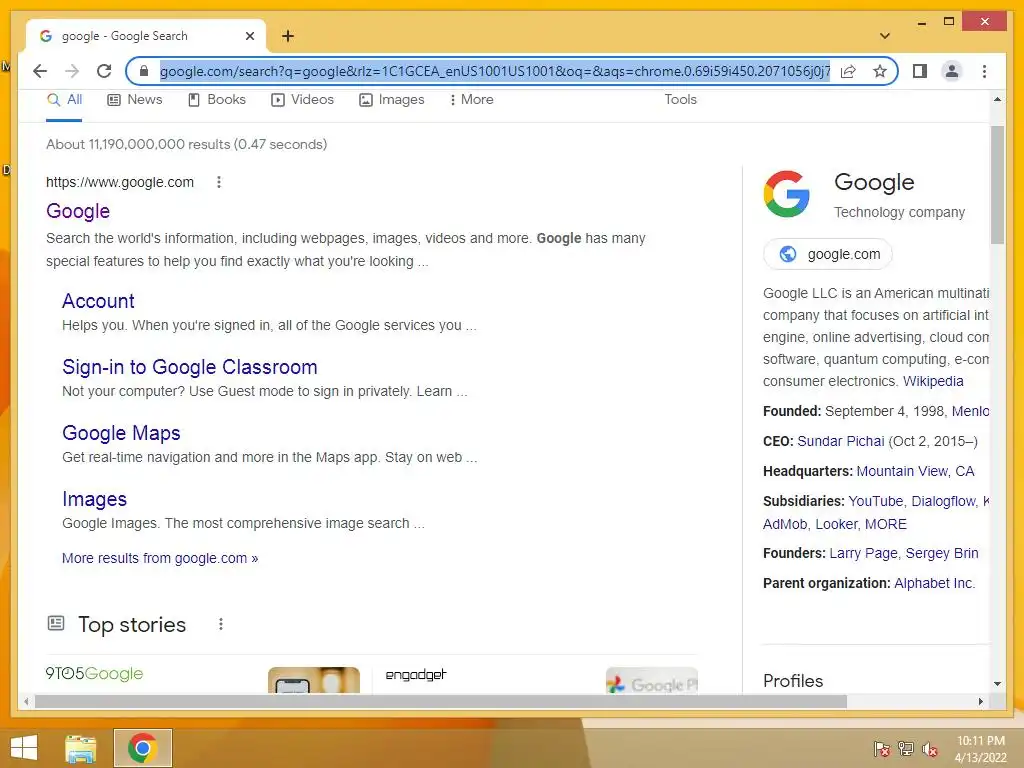Open the options menu beside https://www.google.com
This screenshot has width=1024, height=768.
(x=219, y=182)
